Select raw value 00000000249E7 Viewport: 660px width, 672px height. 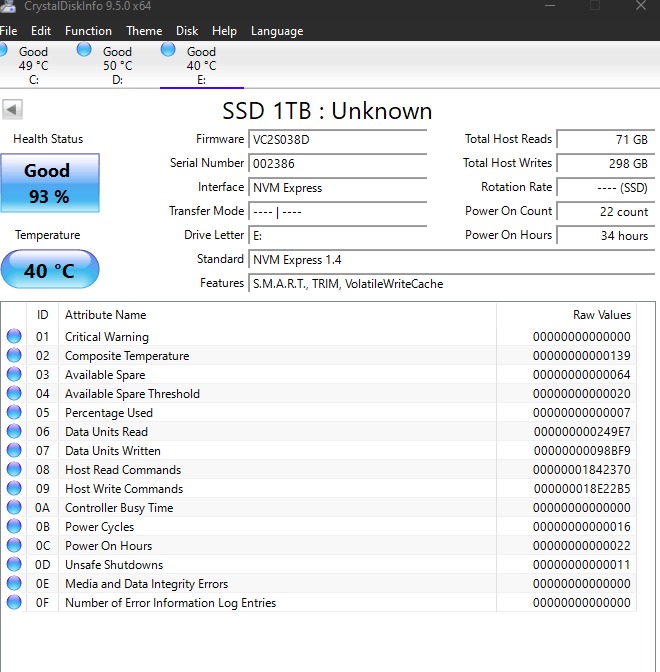582,432
